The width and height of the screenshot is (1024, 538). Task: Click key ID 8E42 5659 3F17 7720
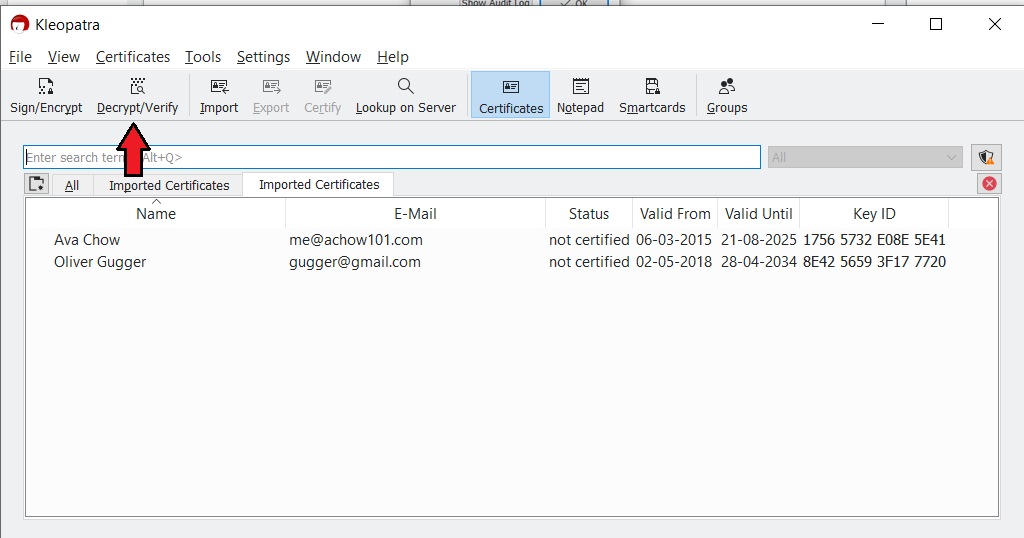tap(874, 262)
